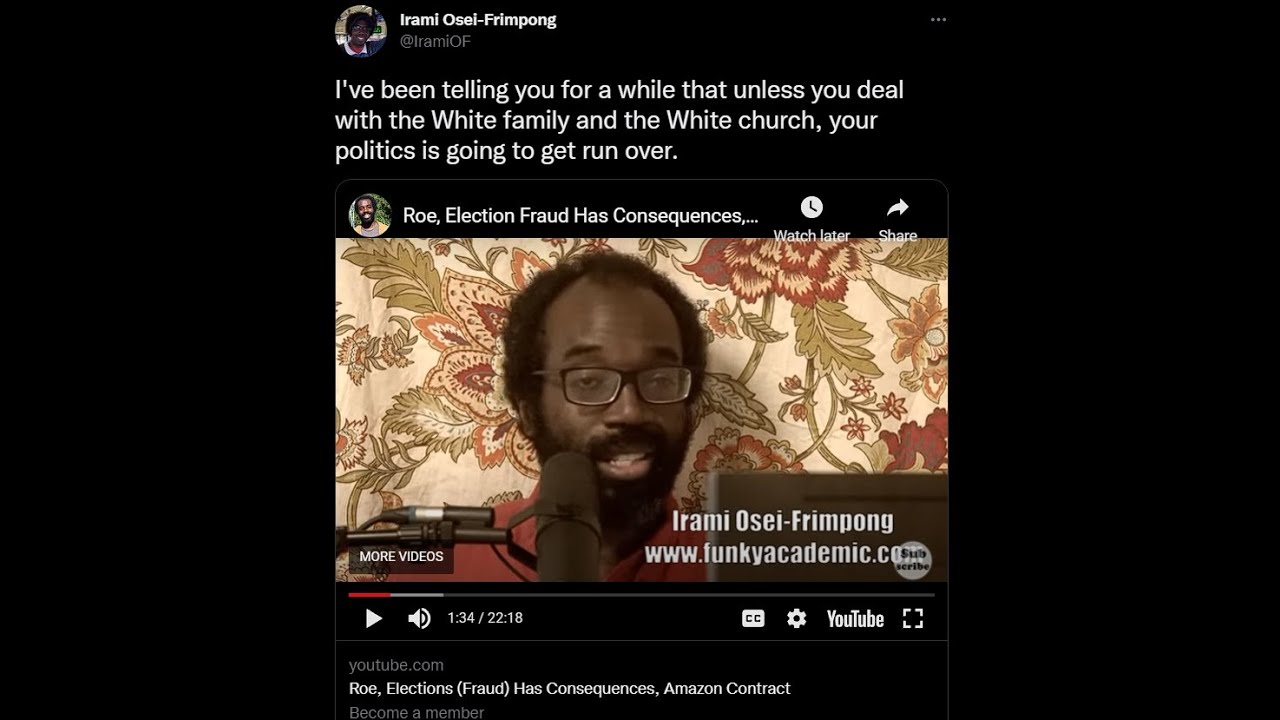
Task: Click the 1:34 / 22:18 time display
Action: click(x=485, y=618)
